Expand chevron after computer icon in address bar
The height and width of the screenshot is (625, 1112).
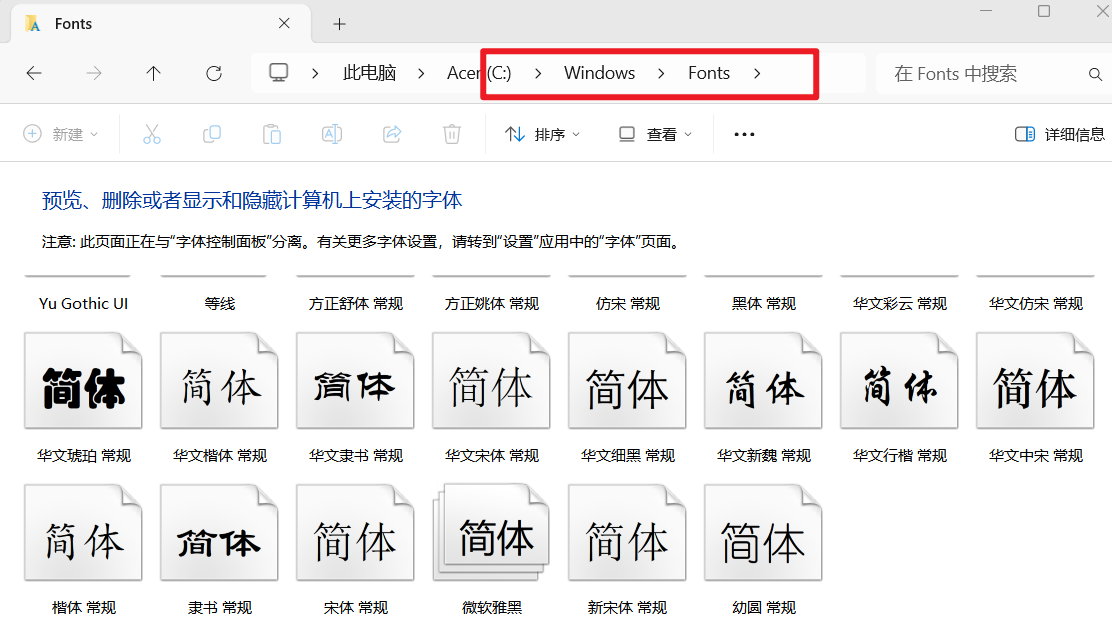[315, 73]
